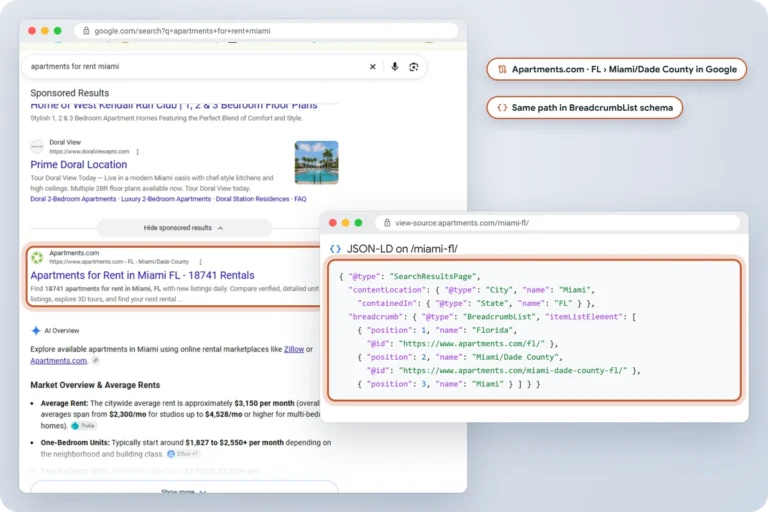Expand the AI Overview with Show more
Screen dimensions: 768x512
point(184,490)
